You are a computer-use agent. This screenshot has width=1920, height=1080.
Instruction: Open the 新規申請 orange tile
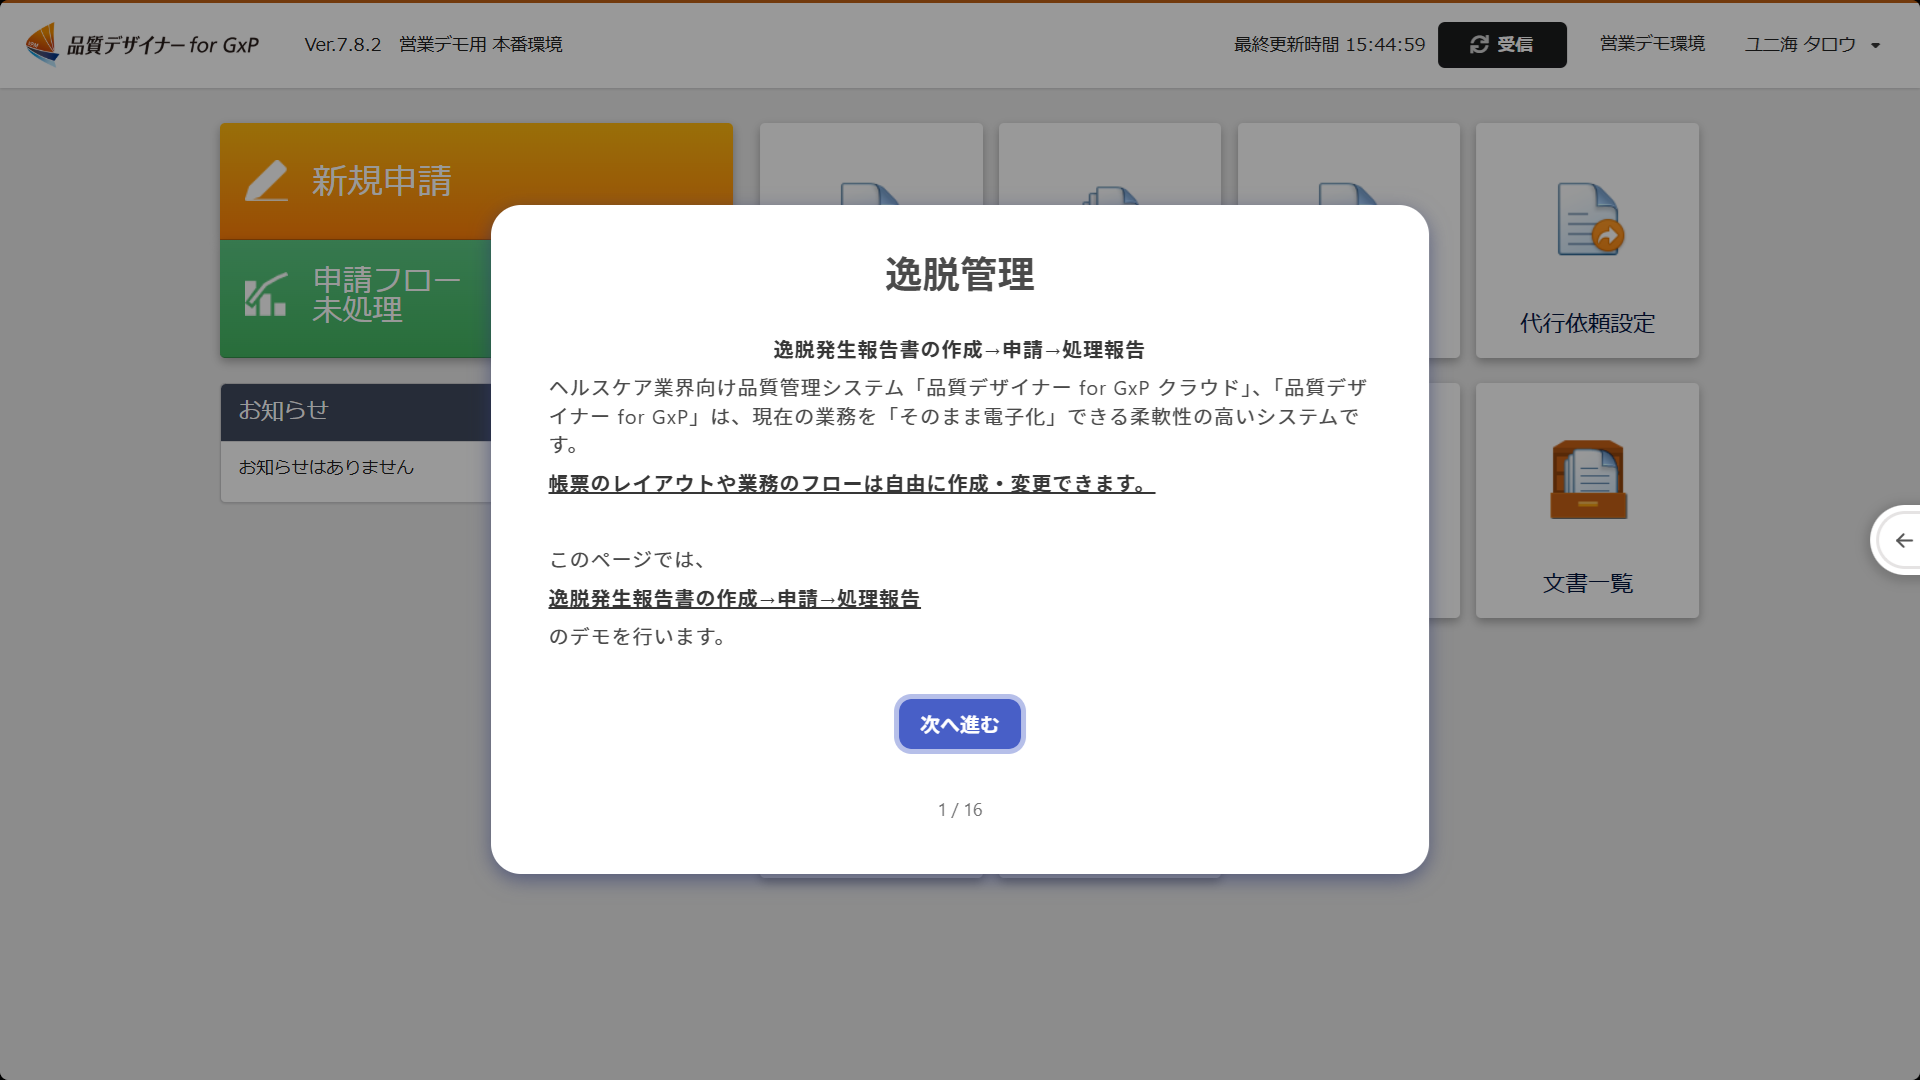point(380,181)
